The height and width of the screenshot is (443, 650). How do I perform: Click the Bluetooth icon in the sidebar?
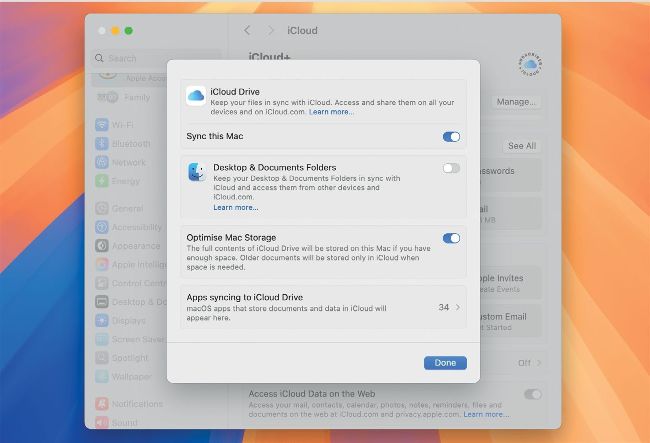(x=102, y=144)
